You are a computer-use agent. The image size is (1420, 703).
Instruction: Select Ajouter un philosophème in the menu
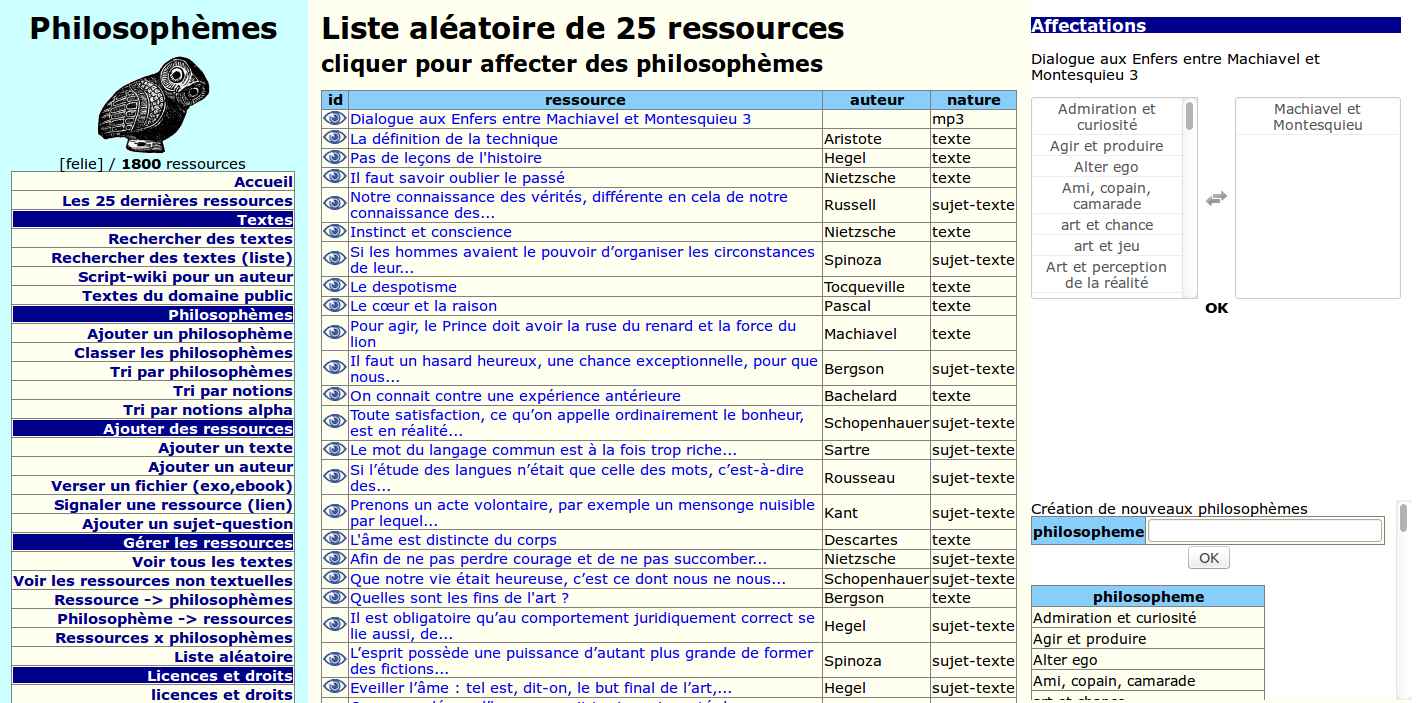[190, 334]
